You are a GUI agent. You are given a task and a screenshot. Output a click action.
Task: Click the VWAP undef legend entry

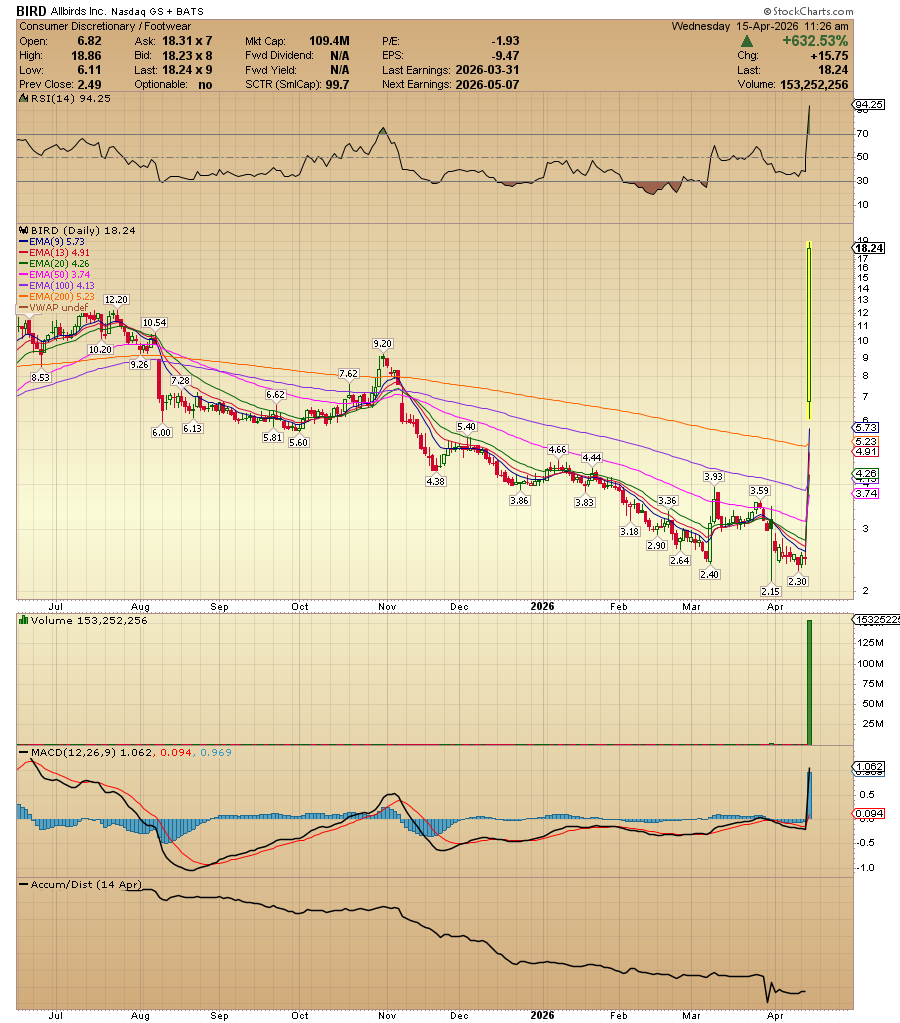tap(54, 307)
